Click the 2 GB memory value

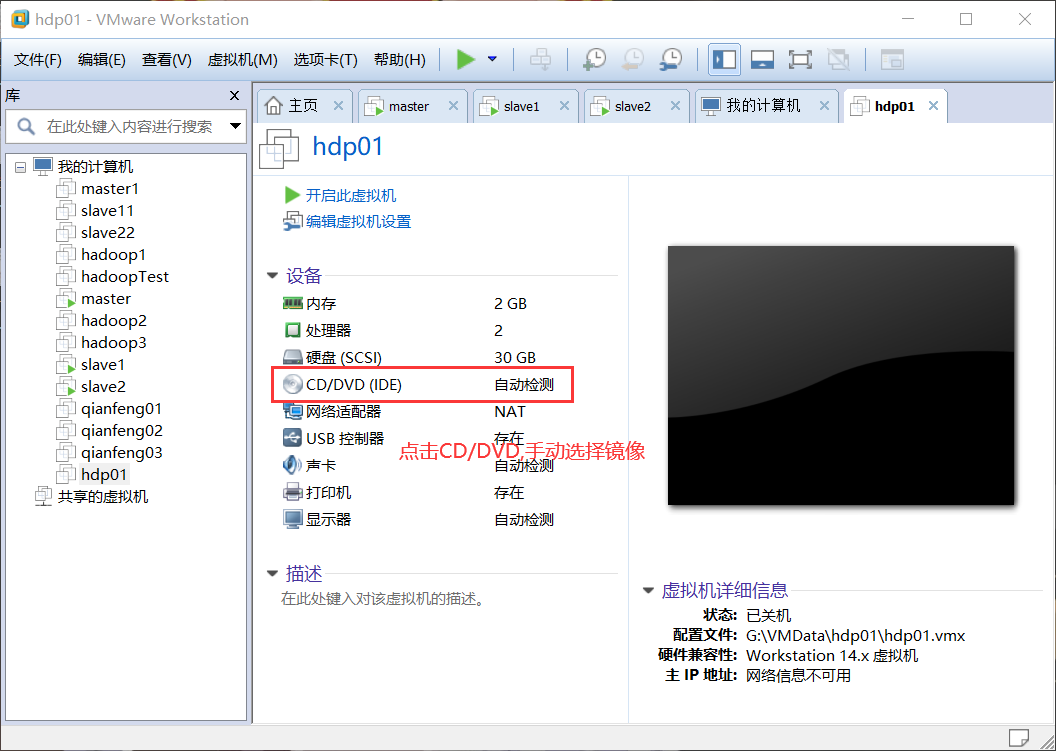coord(510,304)
